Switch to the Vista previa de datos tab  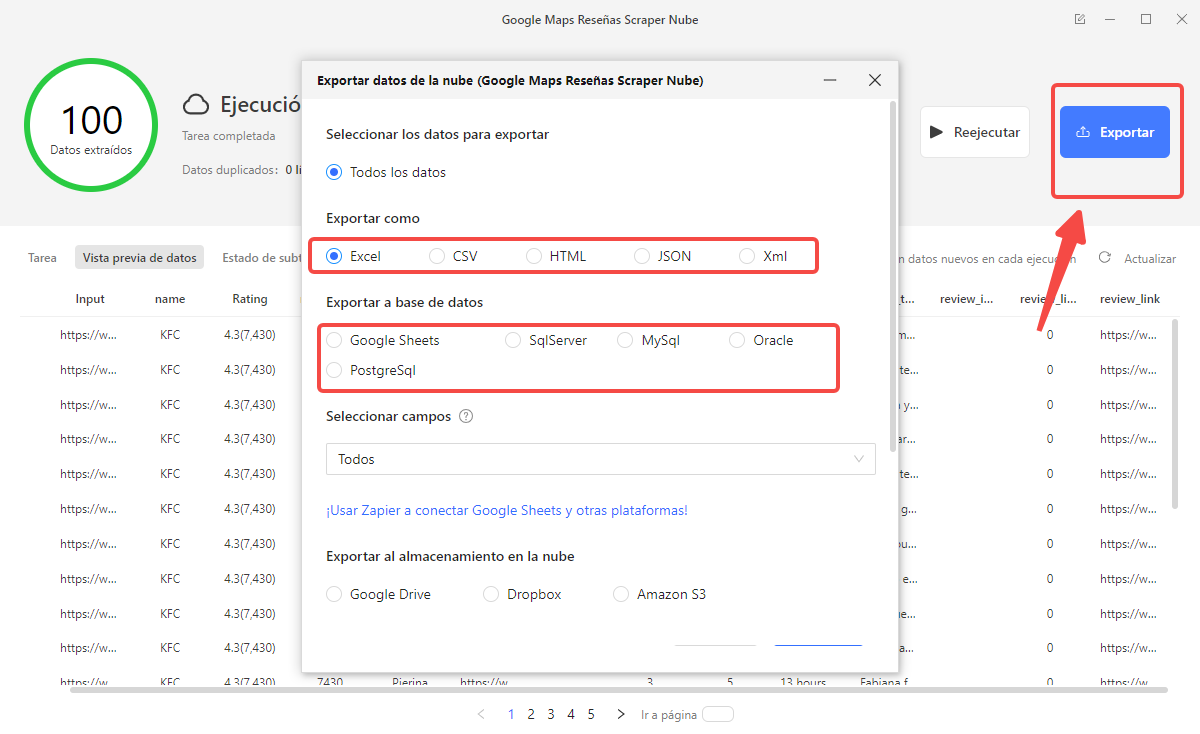(139, 257)
